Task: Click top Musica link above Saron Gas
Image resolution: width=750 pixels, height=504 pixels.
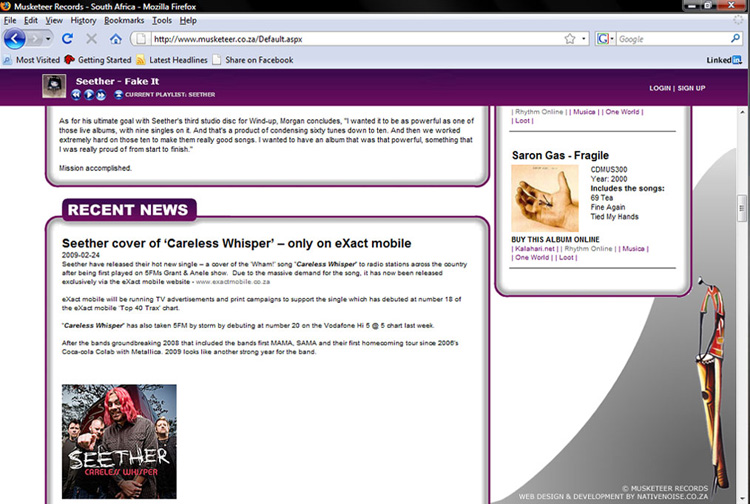Action: (x=584, y=112)
